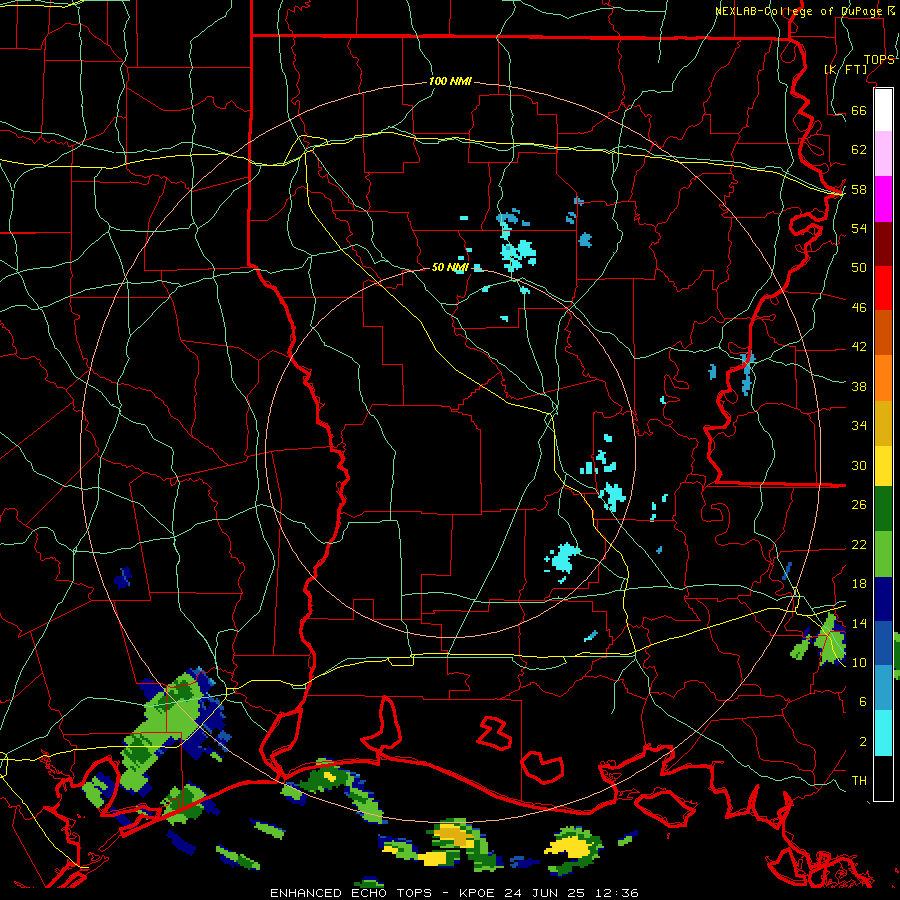Select the light blue legend swatch
Image resolution: width=900 pixels, height=900 pixels.
(x=883, y=688)
